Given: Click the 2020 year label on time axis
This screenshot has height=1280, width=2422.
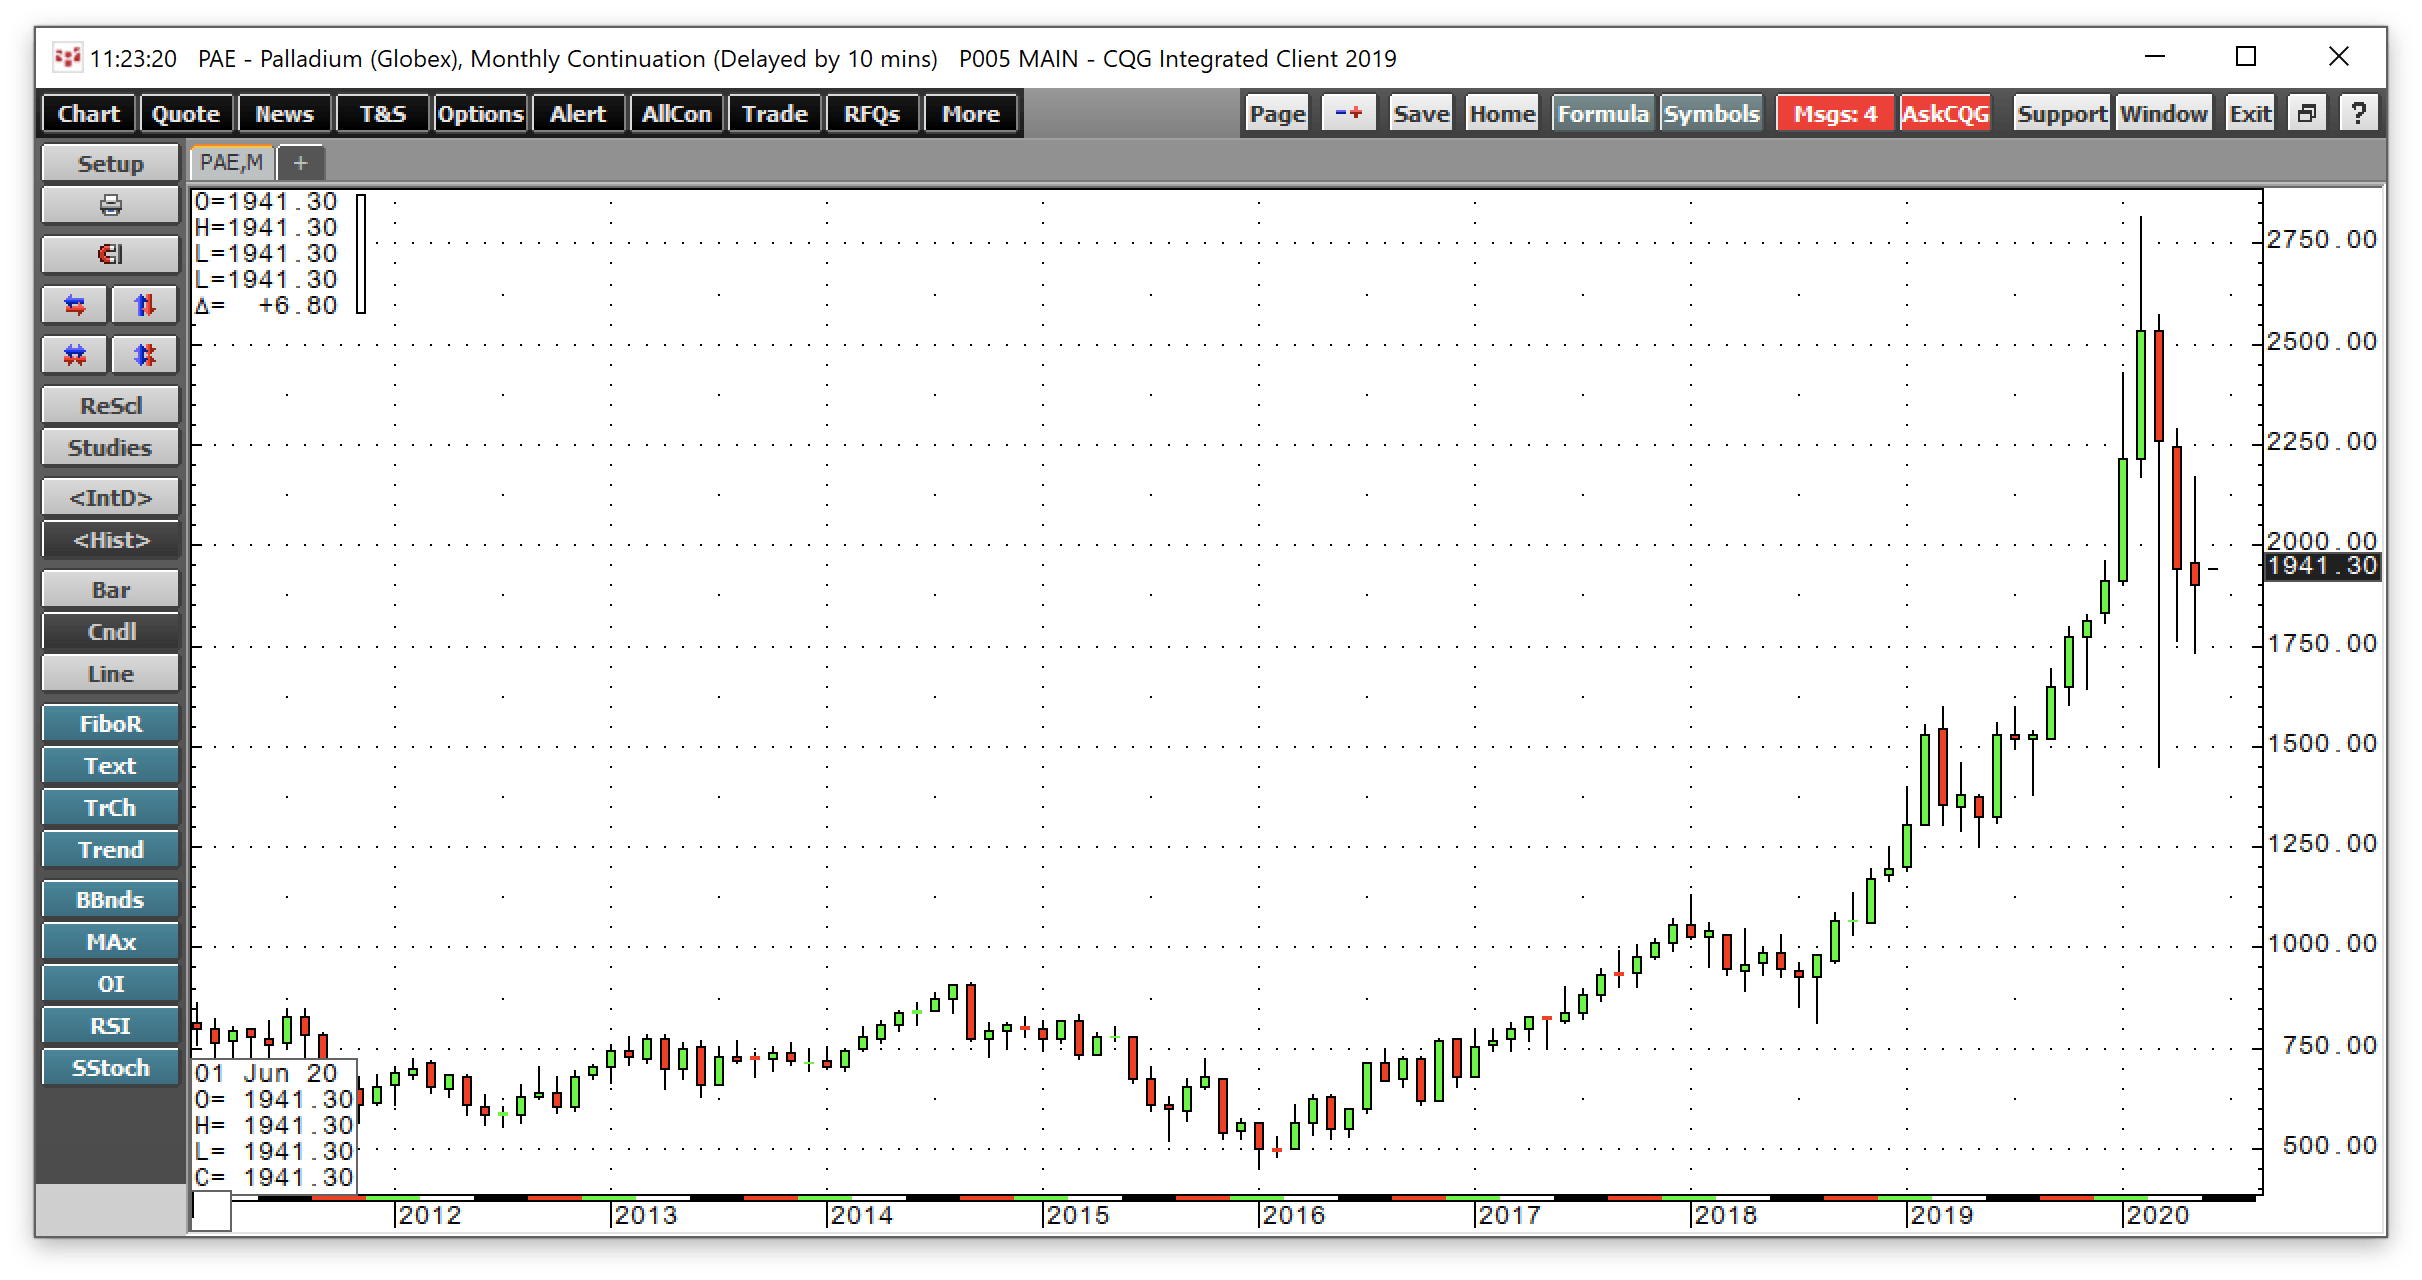Looking at the screenshot, I should (2157, 1215).
